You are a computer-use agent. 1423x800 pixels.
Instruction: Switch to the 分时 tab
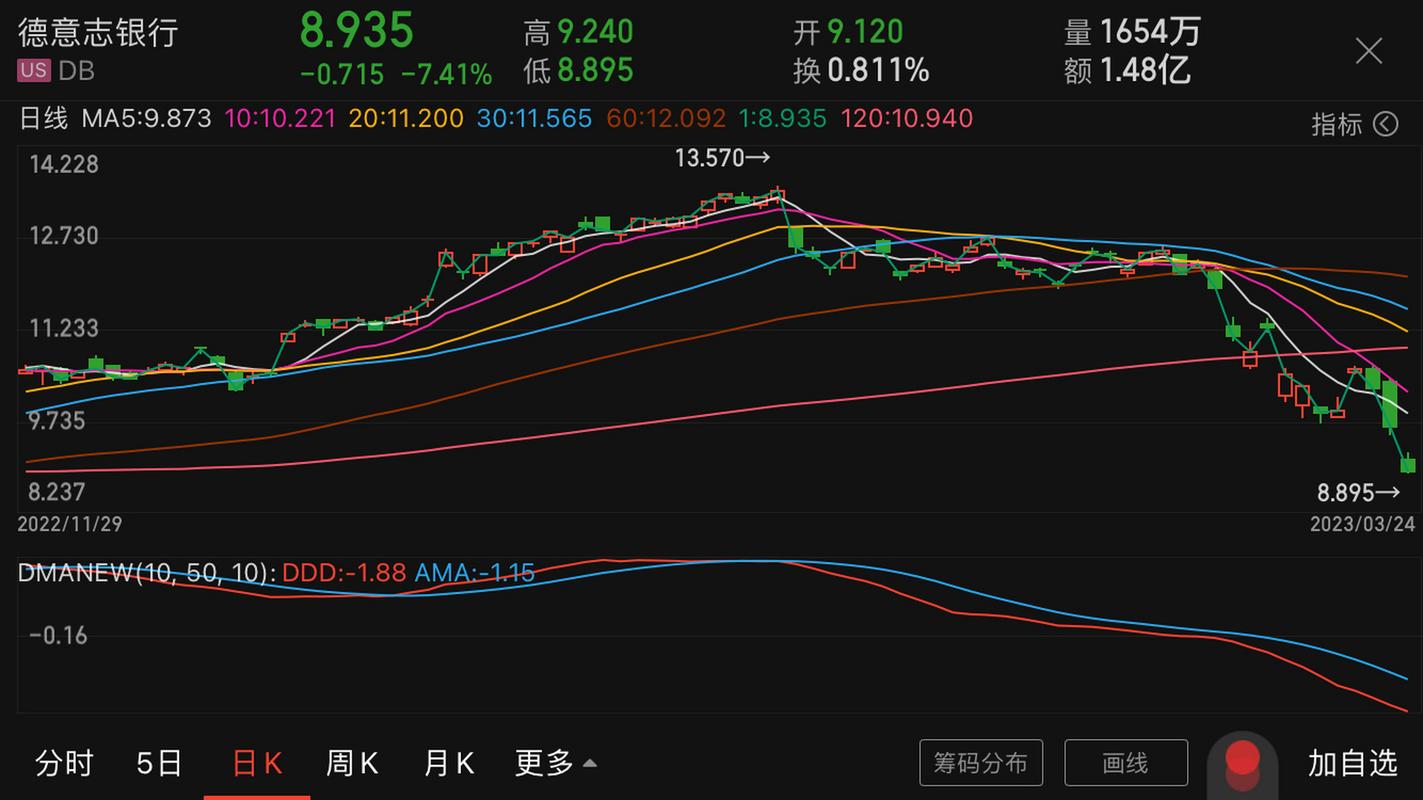[64, 763]
